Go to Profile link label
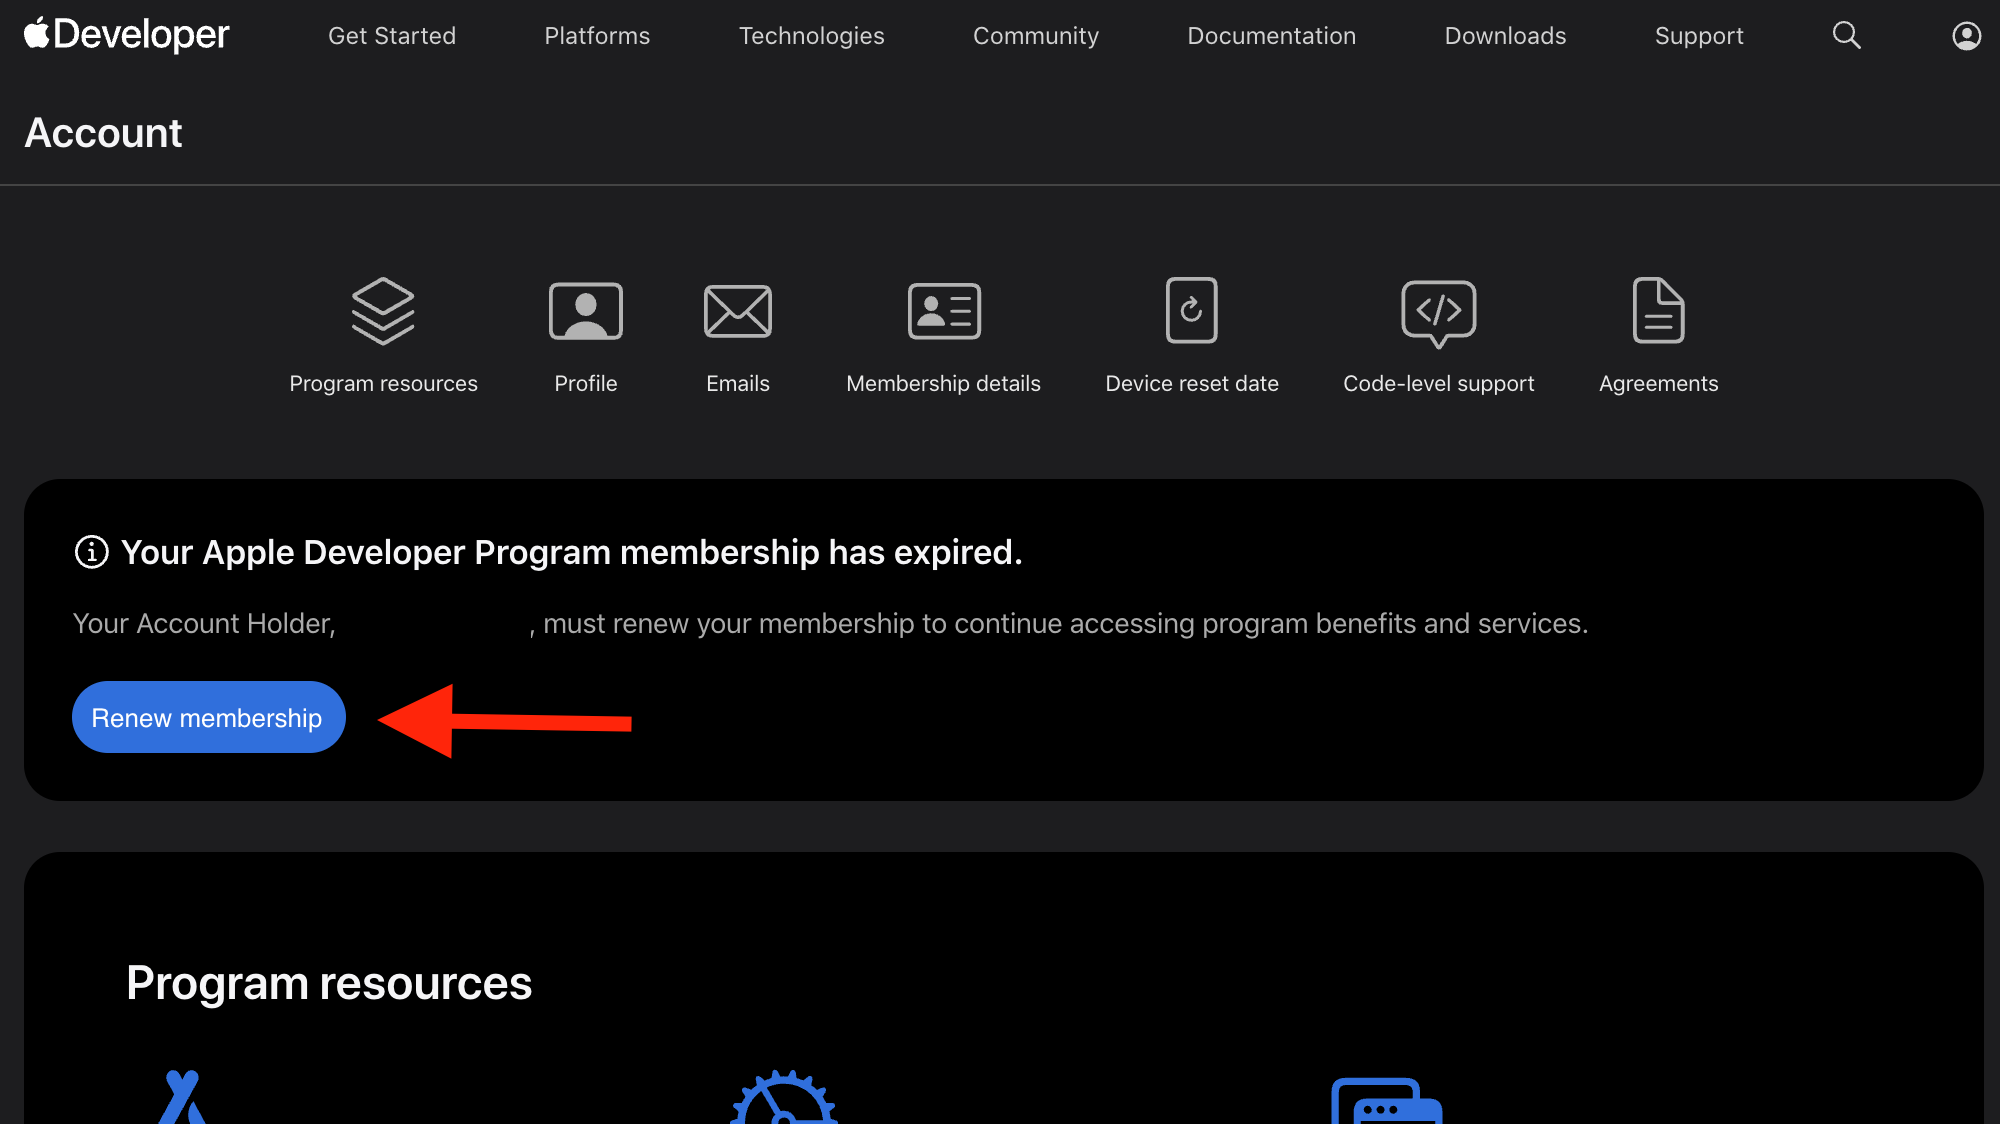 coord(586,384)
